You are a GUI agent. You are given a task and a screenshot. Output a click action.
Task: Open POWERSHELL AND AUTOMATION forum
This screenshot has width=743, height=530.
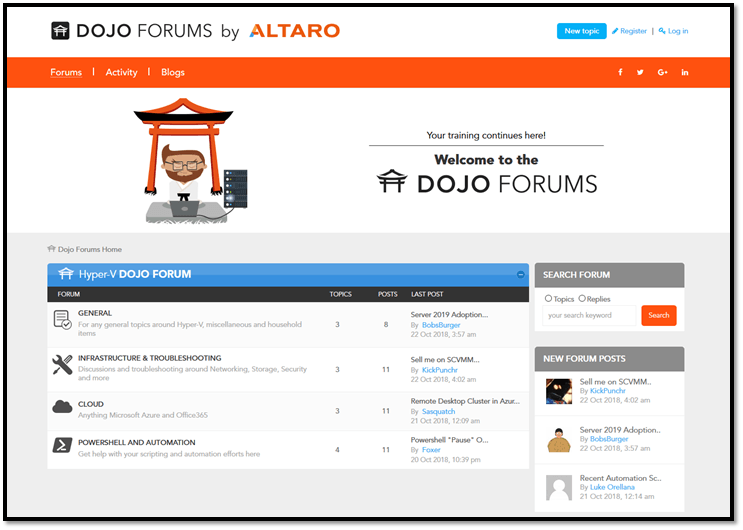136,442
